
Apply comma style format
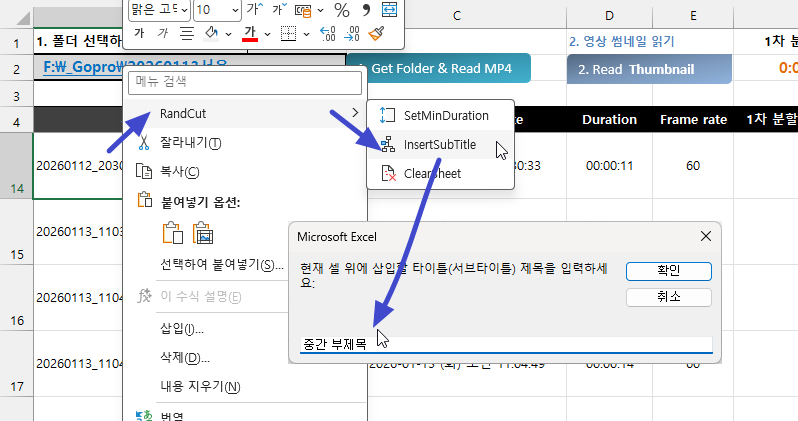coord(365,10)
